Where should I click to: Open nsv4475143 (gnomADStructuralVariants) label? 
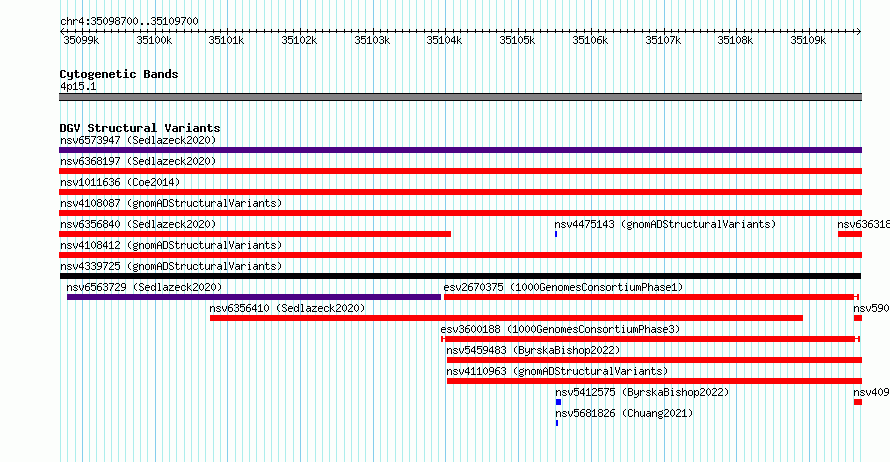665,224
